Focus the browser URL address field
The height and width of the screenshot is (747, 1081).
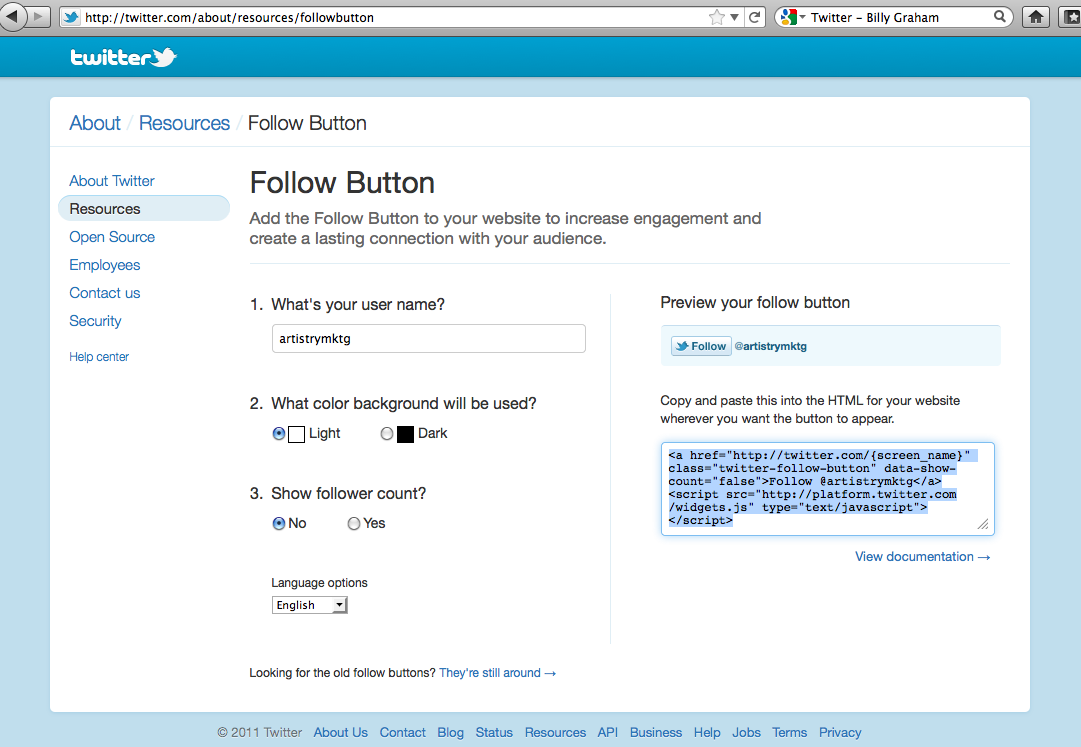[395, 17]
